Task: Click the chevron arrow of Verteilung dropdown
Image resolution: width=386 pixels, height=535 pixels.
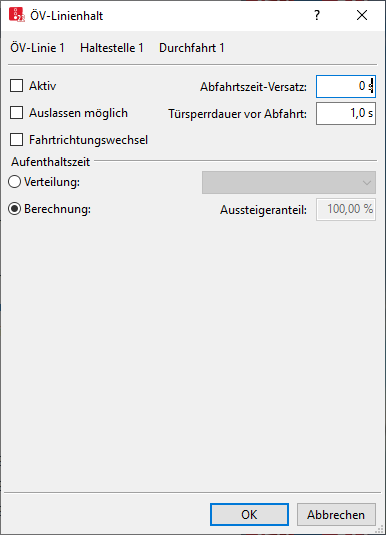Action: (367, 183)
